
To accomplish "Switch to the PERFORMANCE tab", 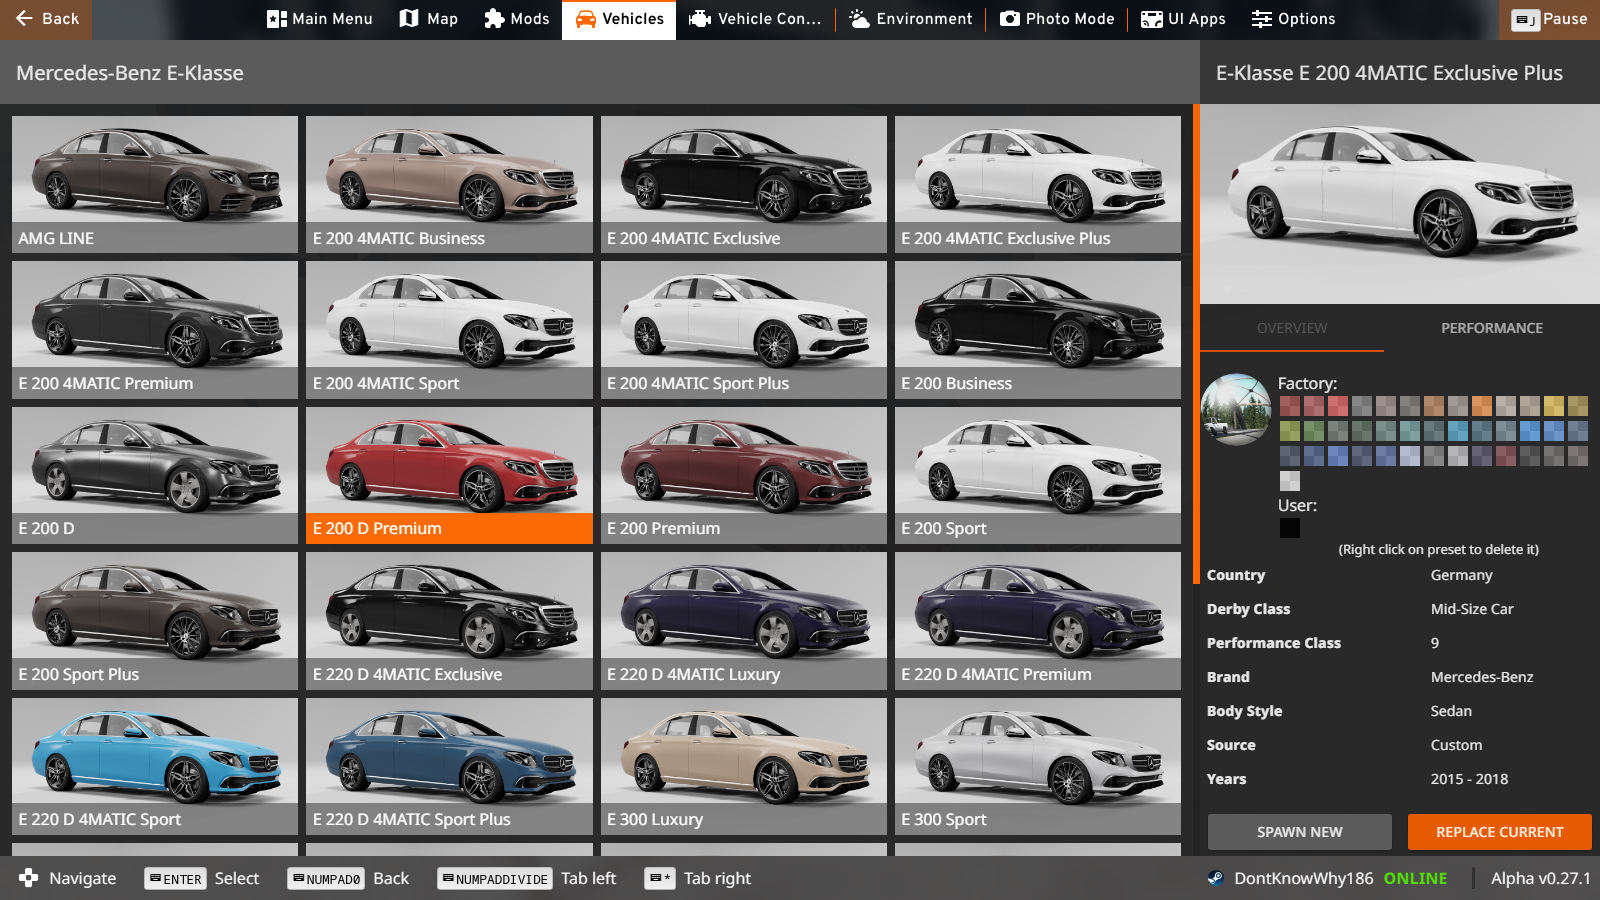I will tap(1492, 328).
